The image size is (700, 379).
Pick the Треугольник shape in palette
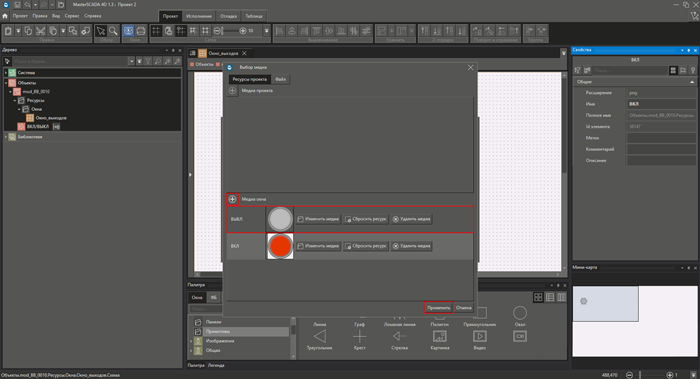pyautogui.click(x=320, y=339)
